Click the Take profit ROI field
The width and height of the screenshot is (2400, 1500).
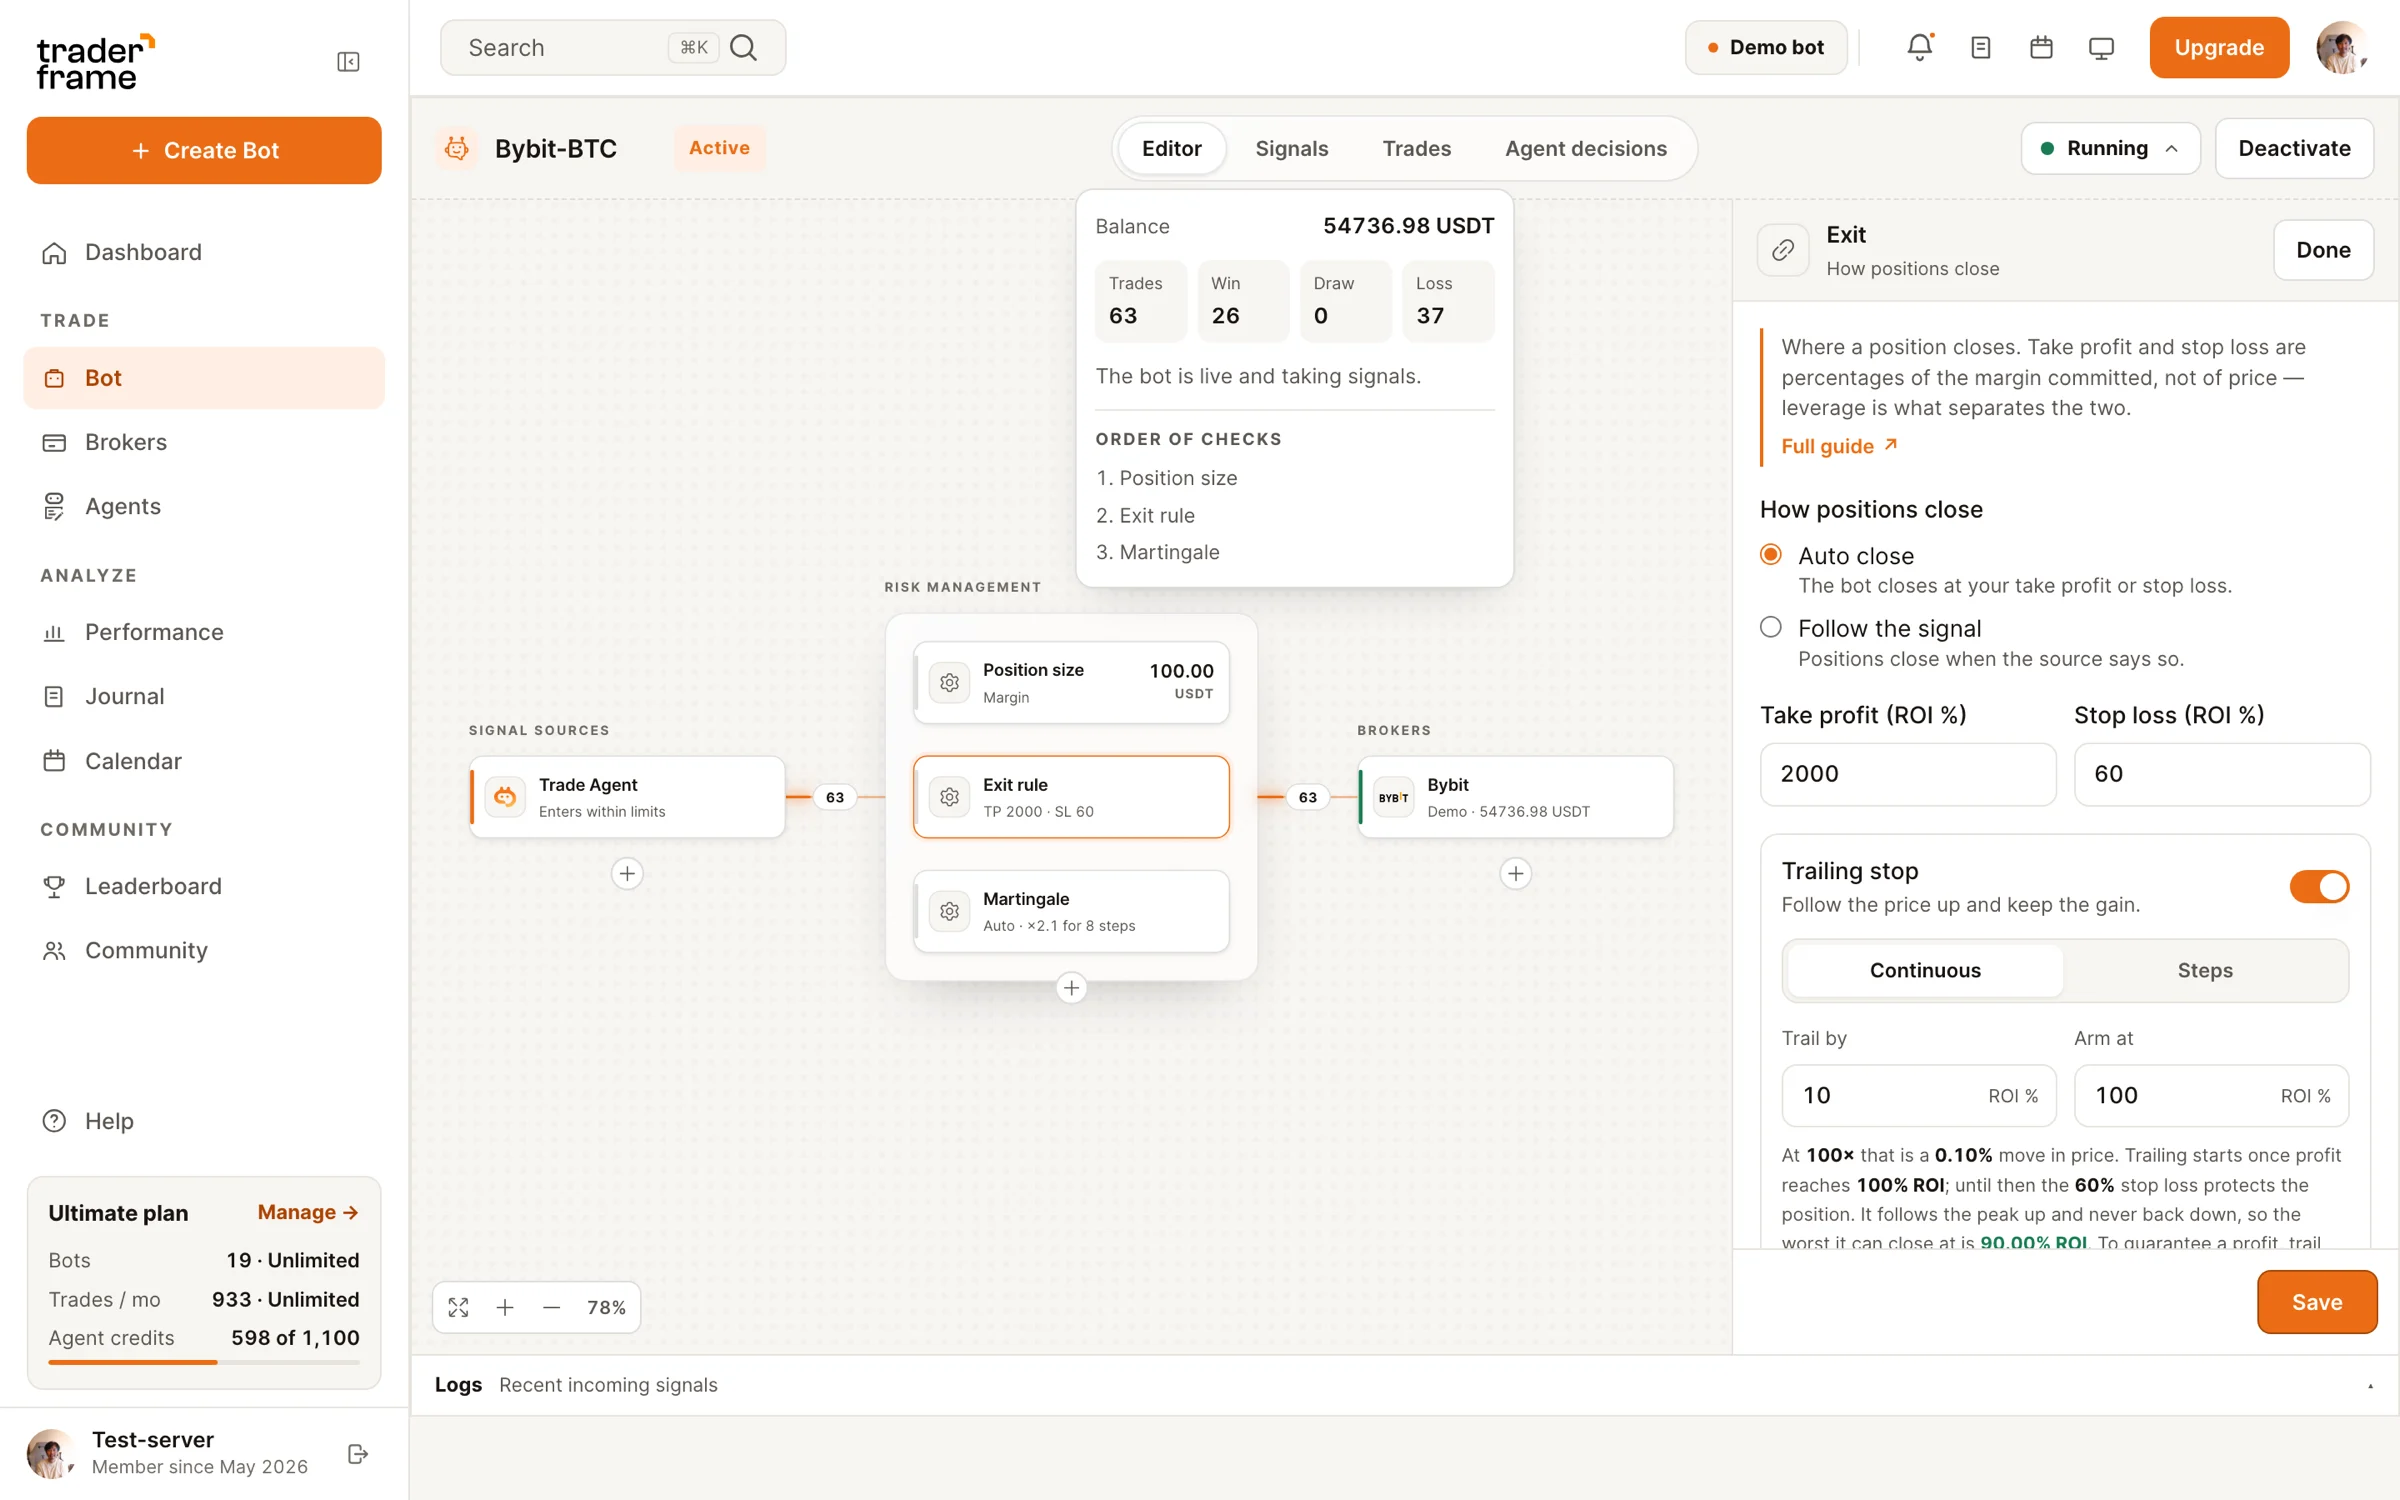point(1907,773)
